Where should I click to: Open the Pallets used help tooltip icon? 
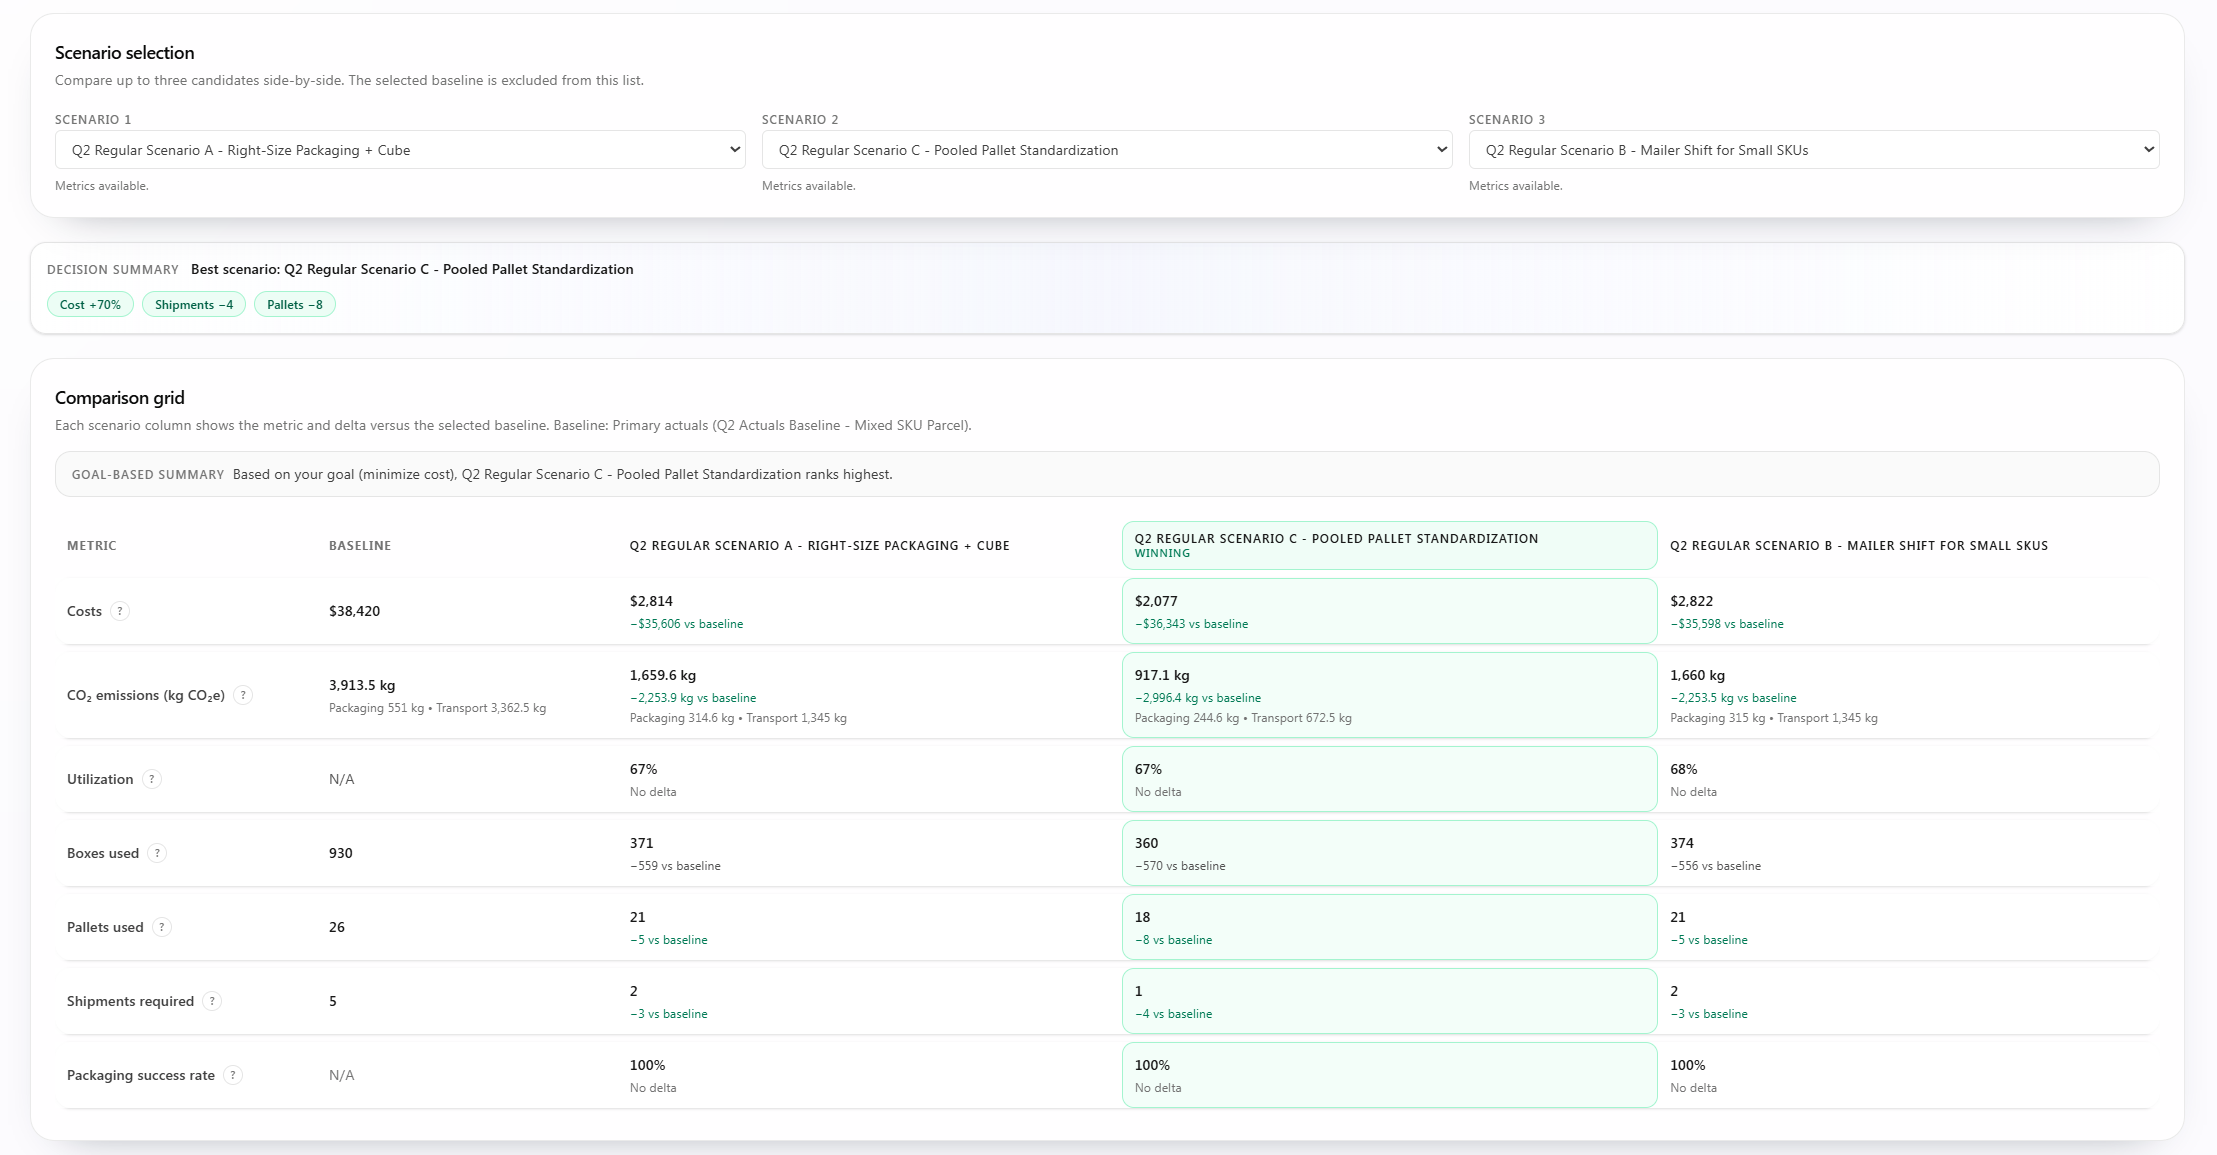pyautogui.click(x=162, y=927)
